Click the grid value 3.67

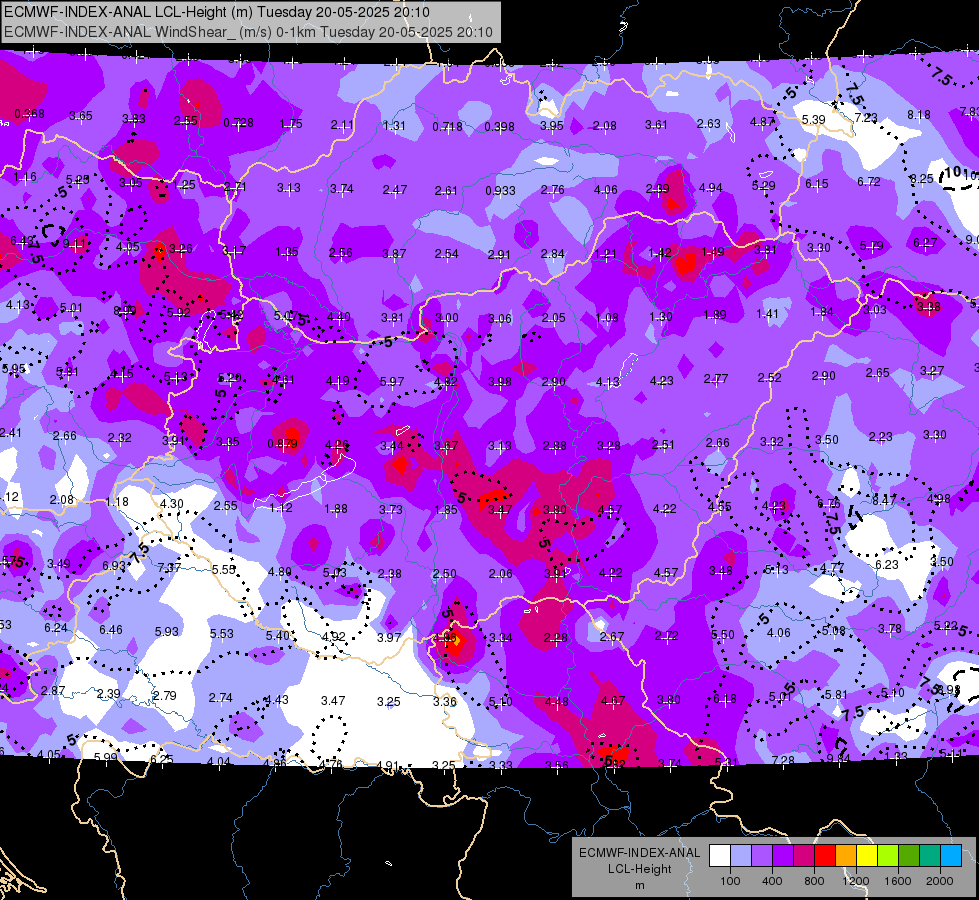click(x=446, y=445)
